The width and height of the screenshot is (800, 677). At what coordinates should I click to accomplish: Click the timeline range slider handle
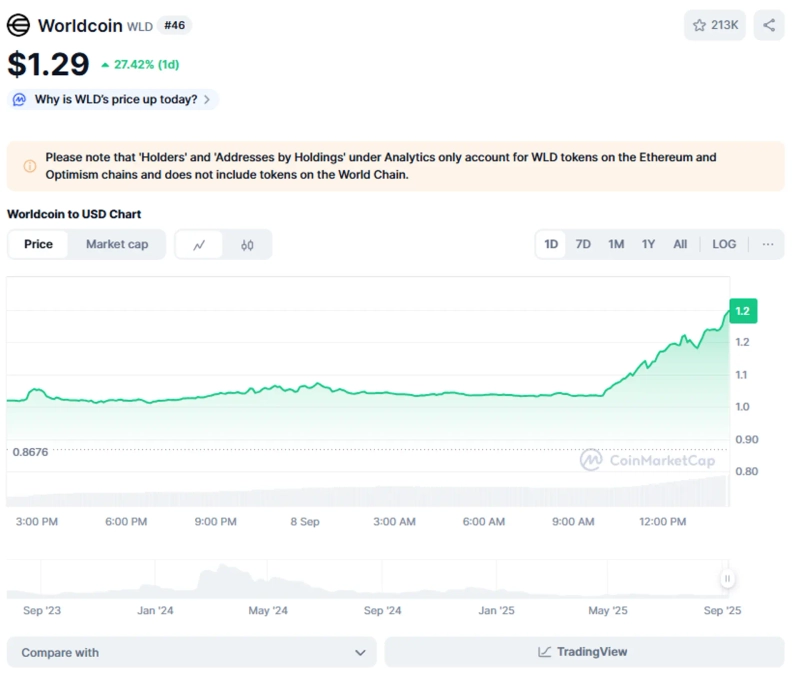point(727,578)
